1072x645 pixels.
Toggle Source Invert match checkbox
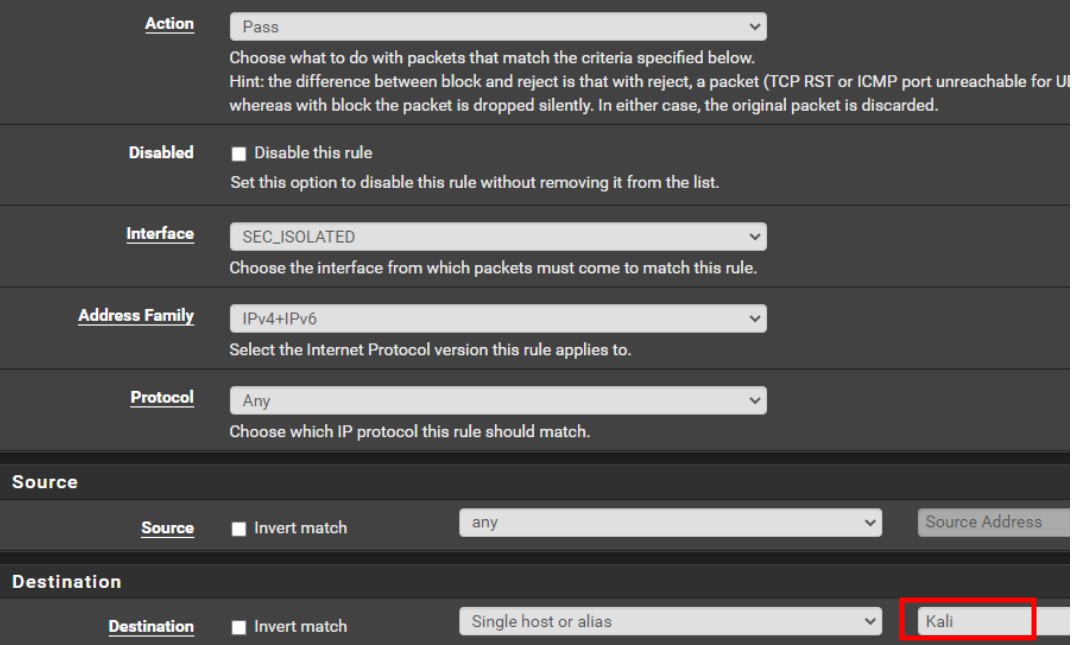pos(239,529)
